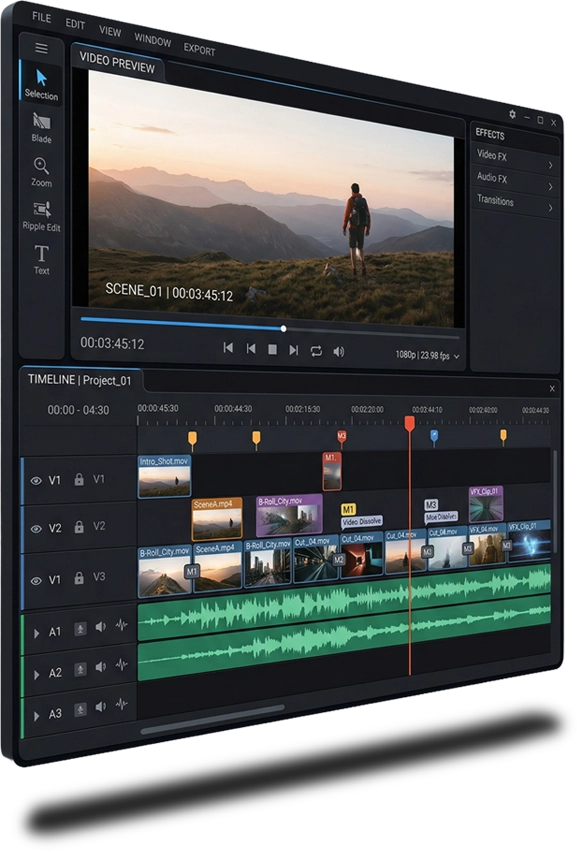Select the Selection tool
577x852 pixels.
click(x=41, y=83)
